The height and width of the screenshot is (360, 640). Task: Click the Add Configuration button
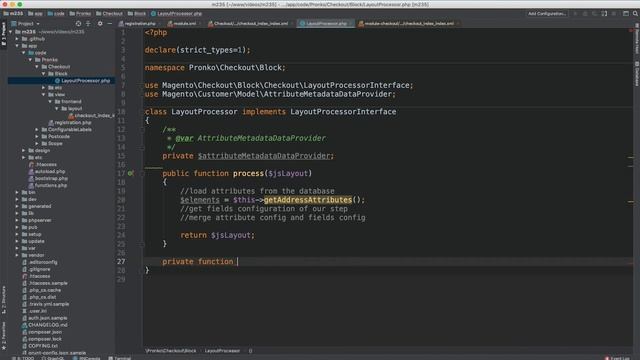(x=547, y=13)
